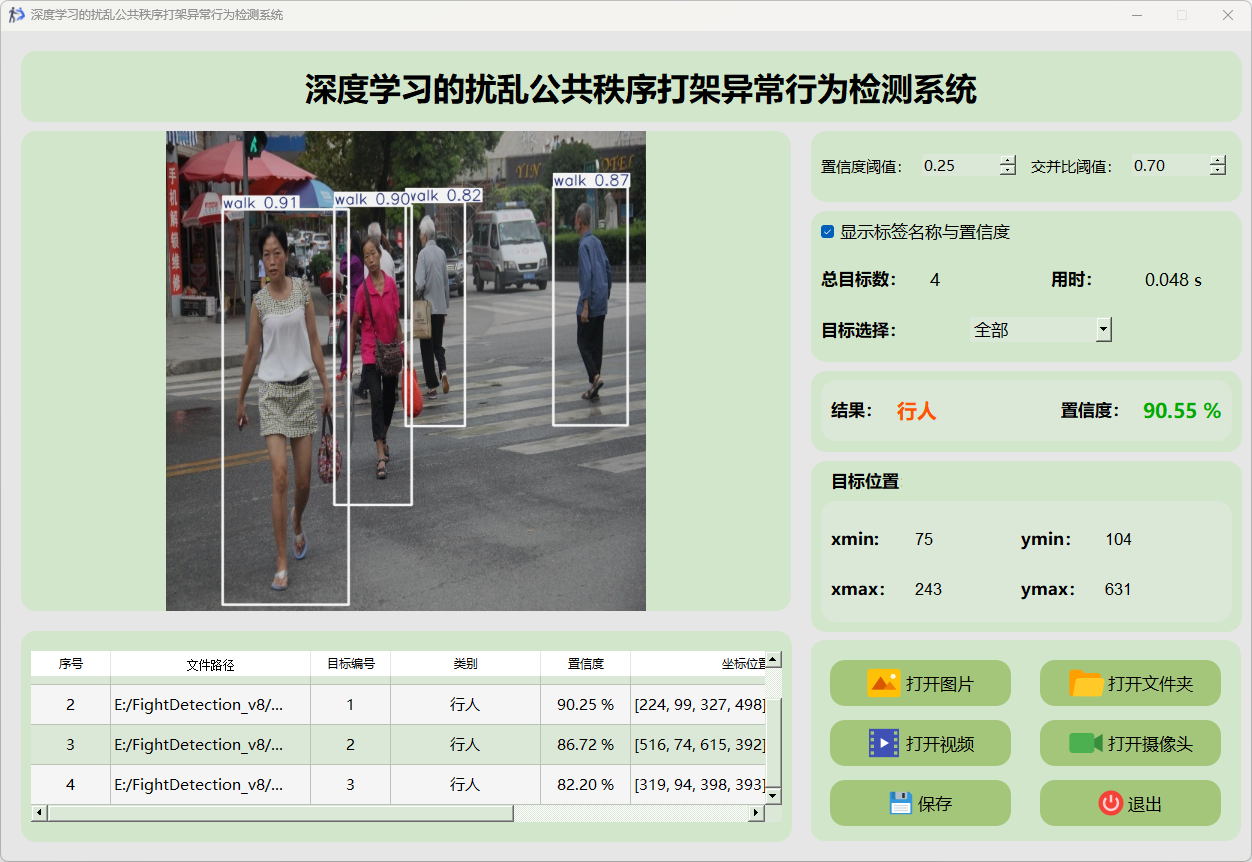Click the 置信度 column header
The image size is (1252, 862).
point(585,664)
